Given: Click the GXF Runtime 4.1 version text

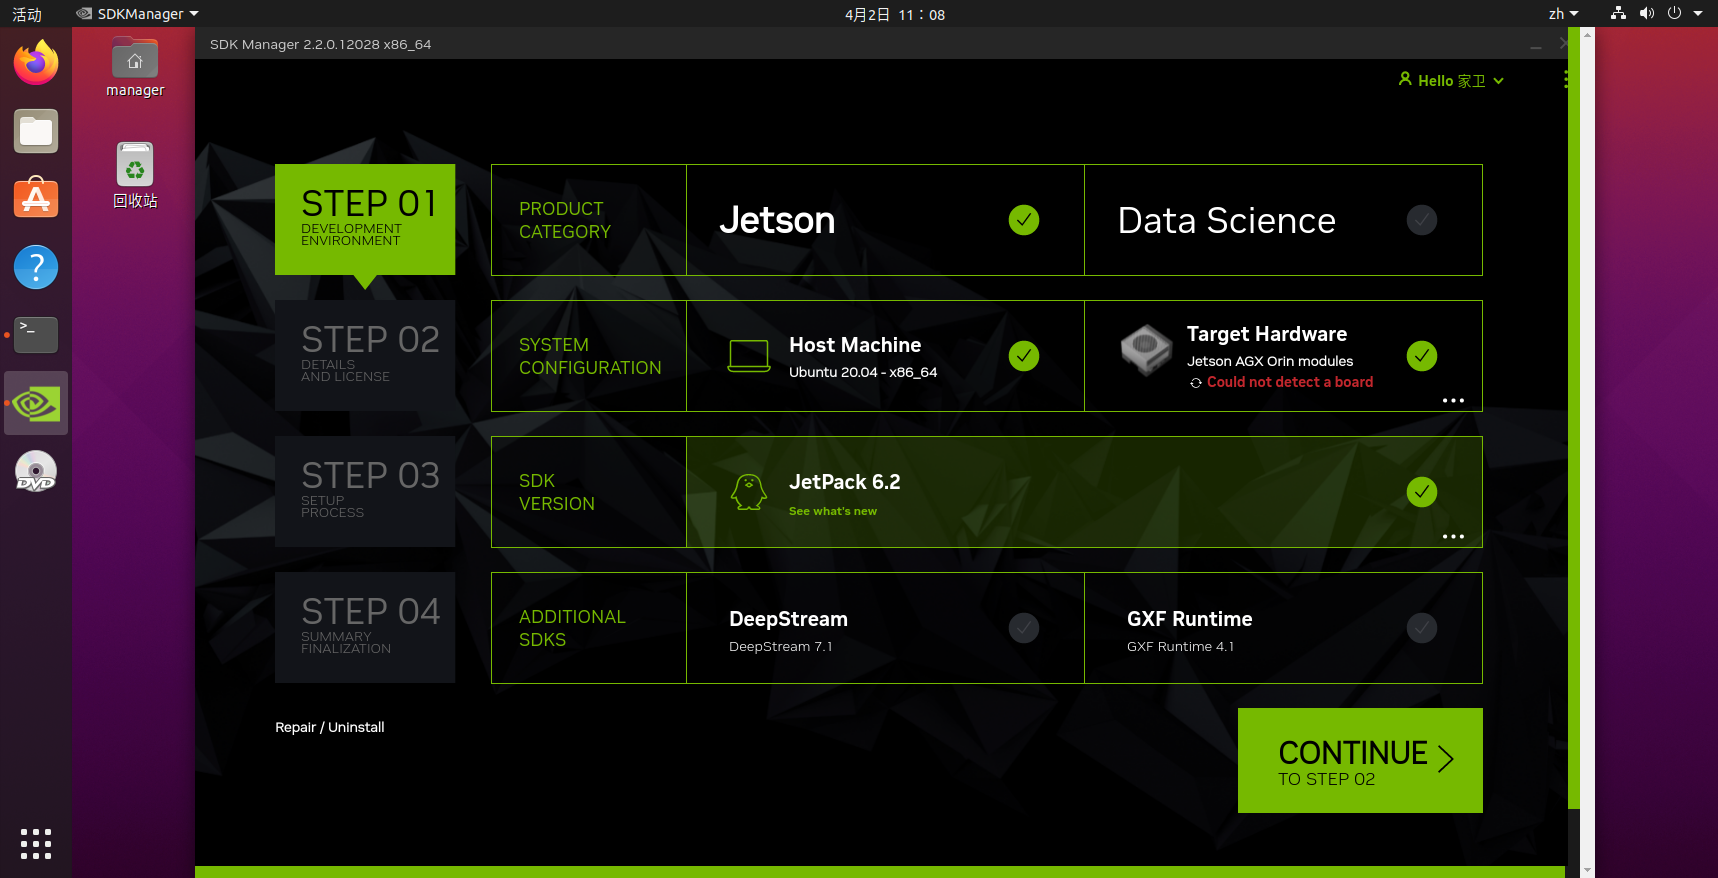Looking at the screenshot, I should 1180,647.
